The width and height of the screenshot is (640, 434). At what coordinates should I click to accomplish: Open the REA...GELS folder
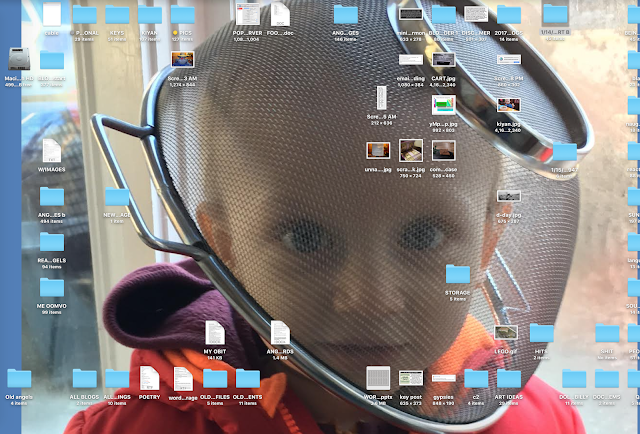(52, 241)
